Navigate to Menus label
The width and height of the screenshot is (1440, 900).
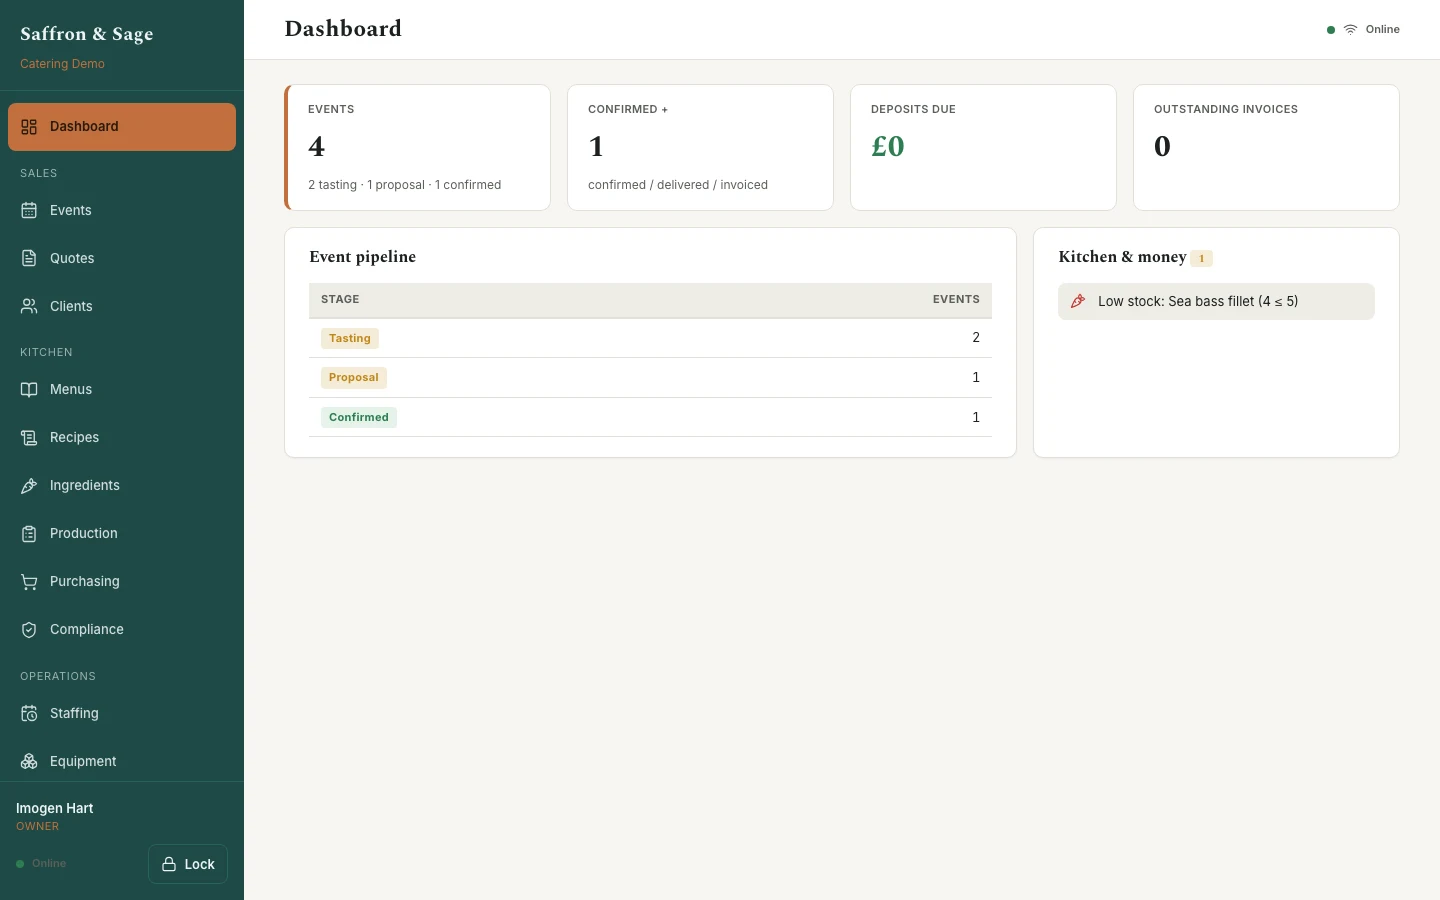coord(71,390)
